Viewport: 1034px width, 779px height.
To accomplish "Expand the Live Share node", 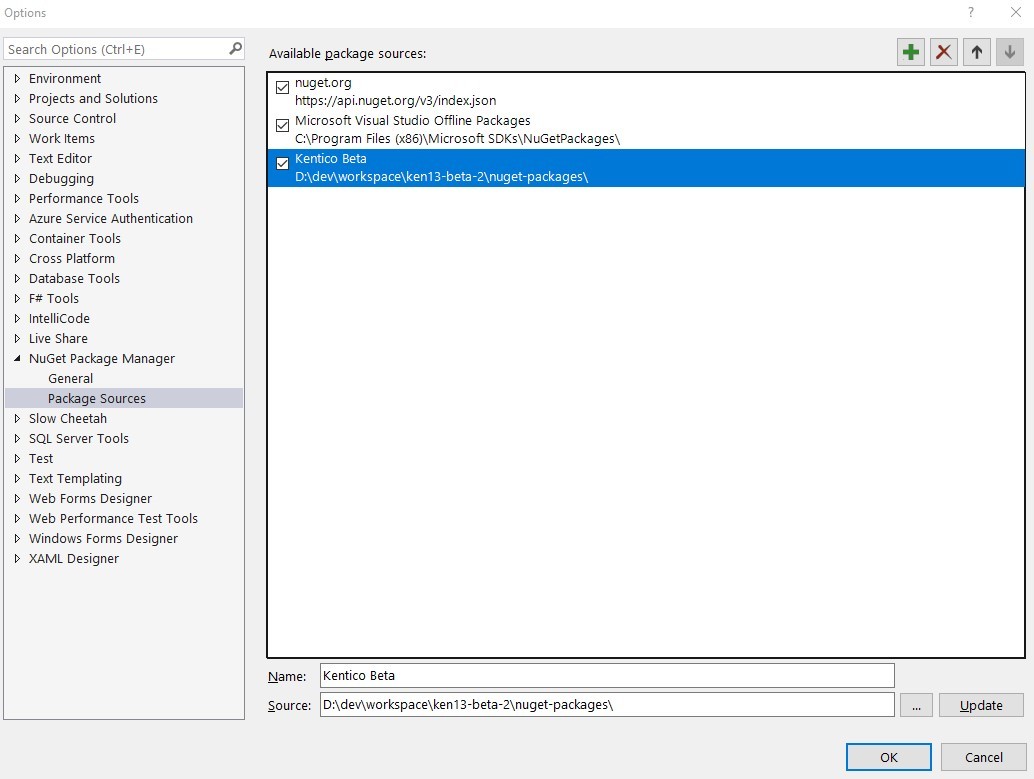I will pos(17,338).
